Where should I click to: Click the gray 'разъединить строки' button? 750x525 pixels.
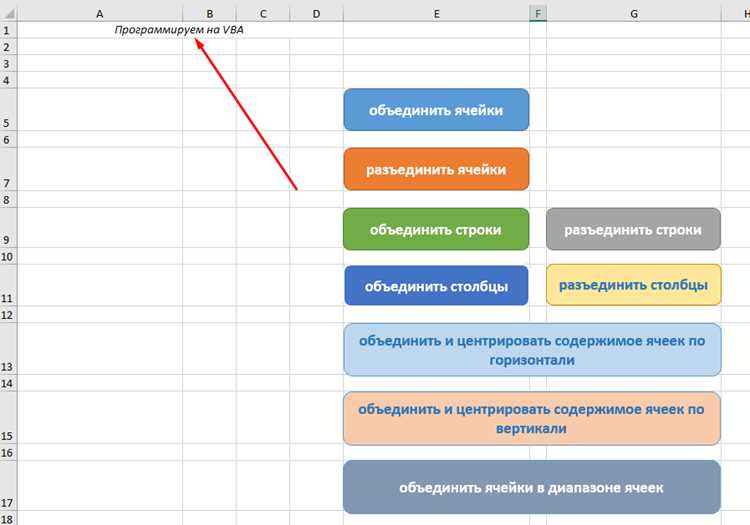point(633,229)
